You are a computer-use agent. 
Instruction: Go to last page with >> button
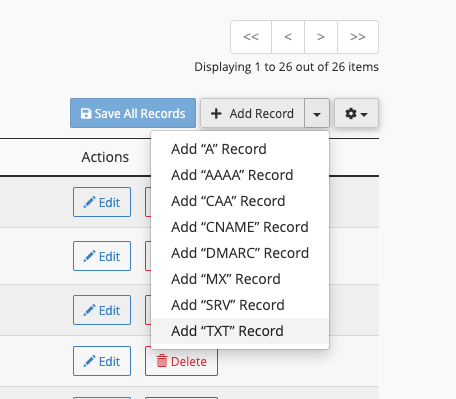click(x=358, y=37)
